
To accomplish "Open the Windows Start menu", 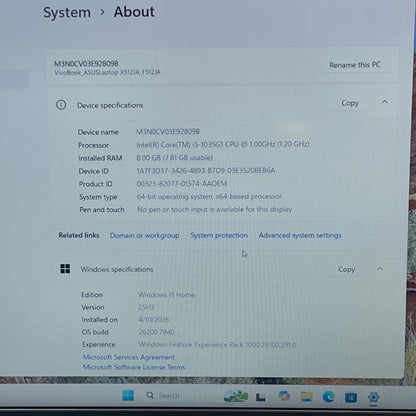I will click(128, 396).
